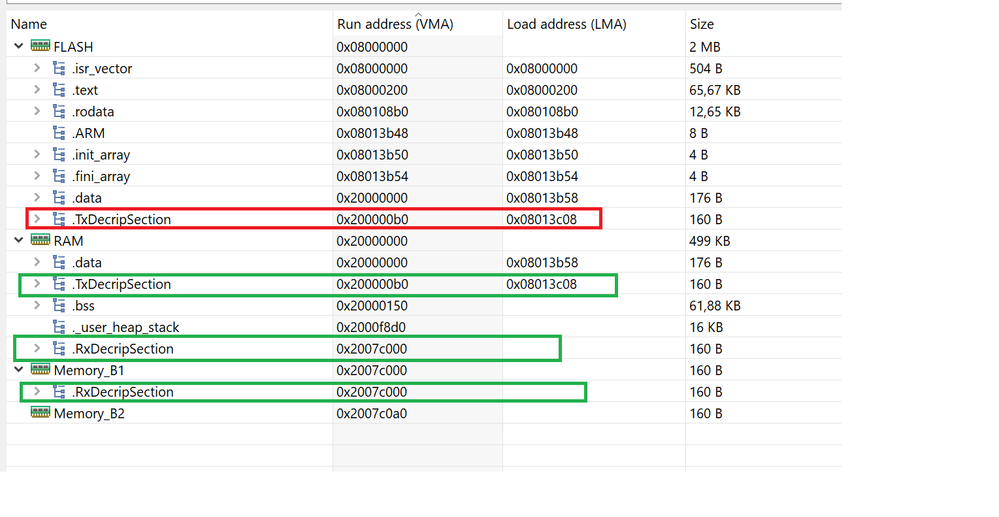Click the Memory_B1 chip icon
999x517 pixels.
40,370
